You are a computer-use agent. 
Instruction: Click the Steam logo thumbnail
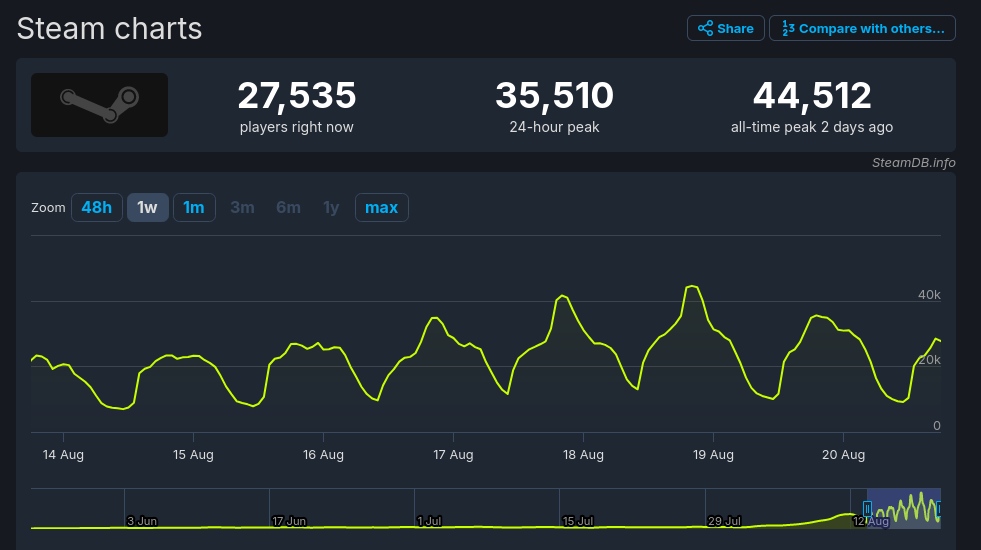[99, 105]
